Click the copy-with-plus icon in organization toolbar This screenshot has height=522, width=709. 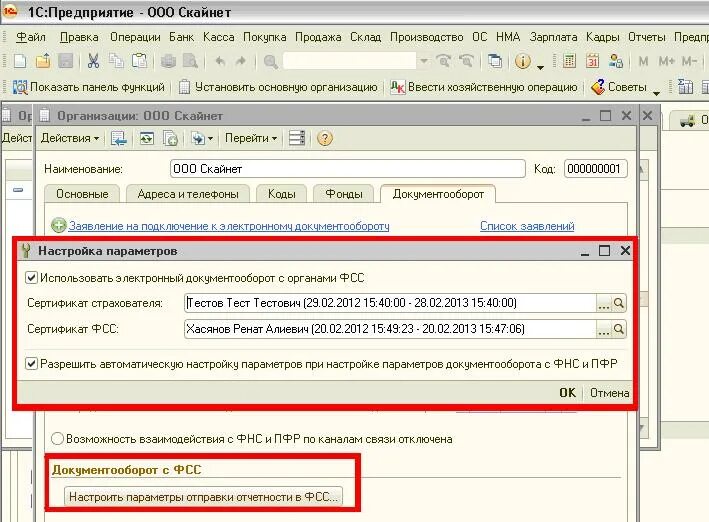click(170, 138)
